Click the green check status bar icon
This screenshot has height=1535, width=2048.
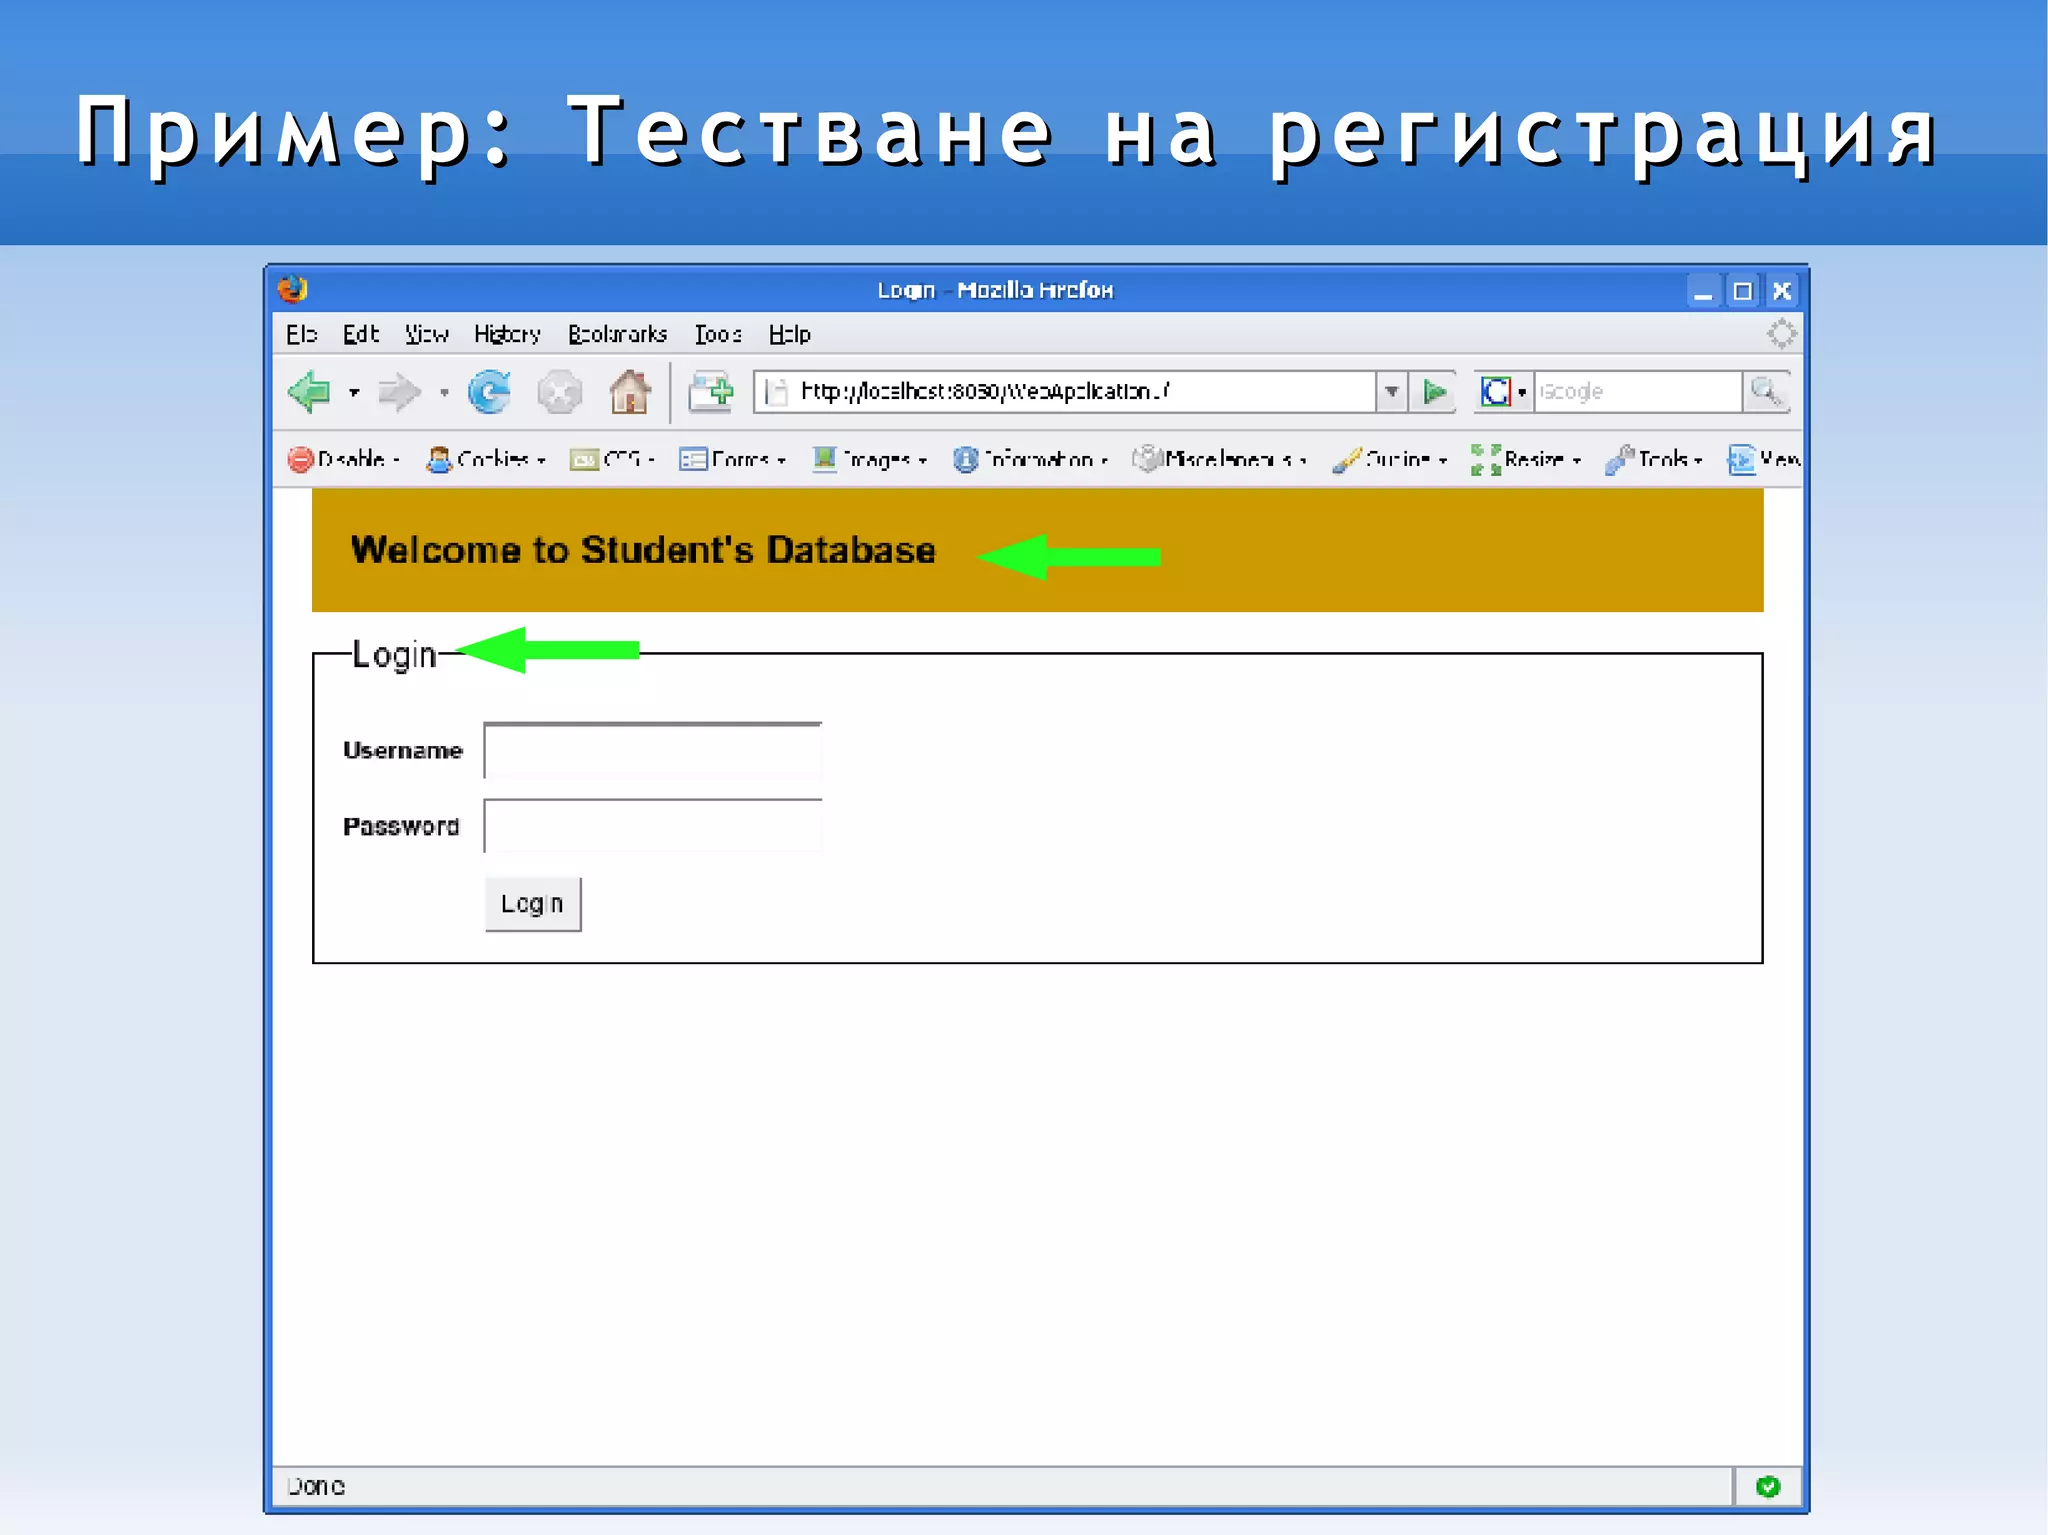1768,1486
